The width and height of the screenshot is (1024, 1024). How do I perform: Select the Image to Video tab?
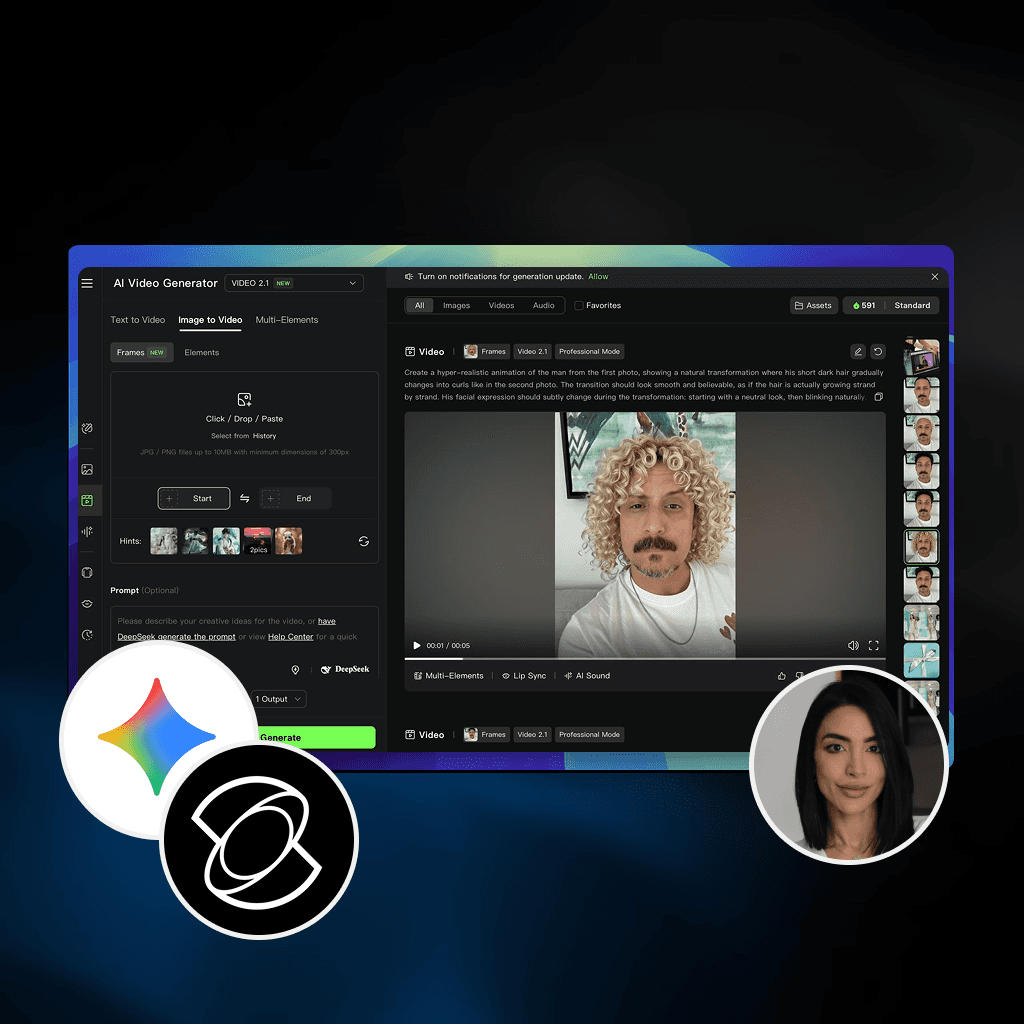(x=210, y=320)
